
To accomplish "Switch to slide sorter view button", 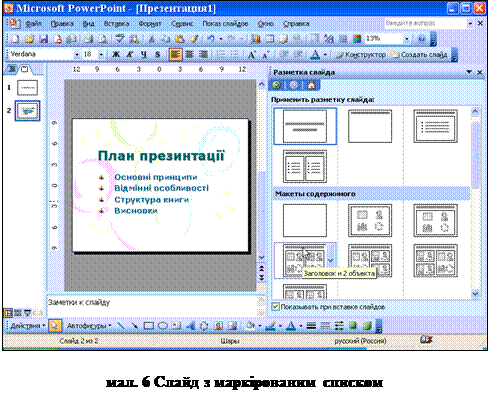I will (x=18, y=313).
